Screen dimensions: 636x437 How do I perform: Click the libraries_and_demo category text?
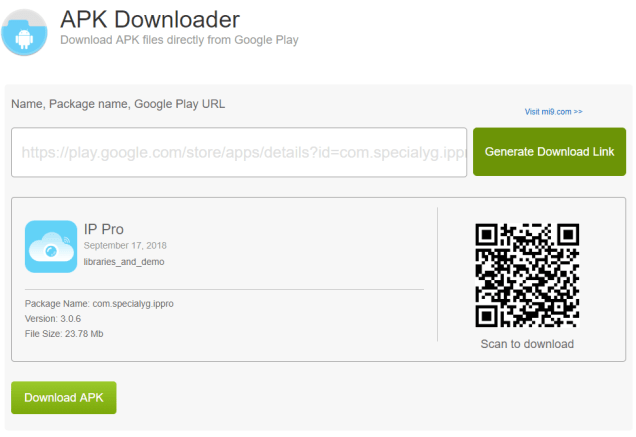pos(124,262)
